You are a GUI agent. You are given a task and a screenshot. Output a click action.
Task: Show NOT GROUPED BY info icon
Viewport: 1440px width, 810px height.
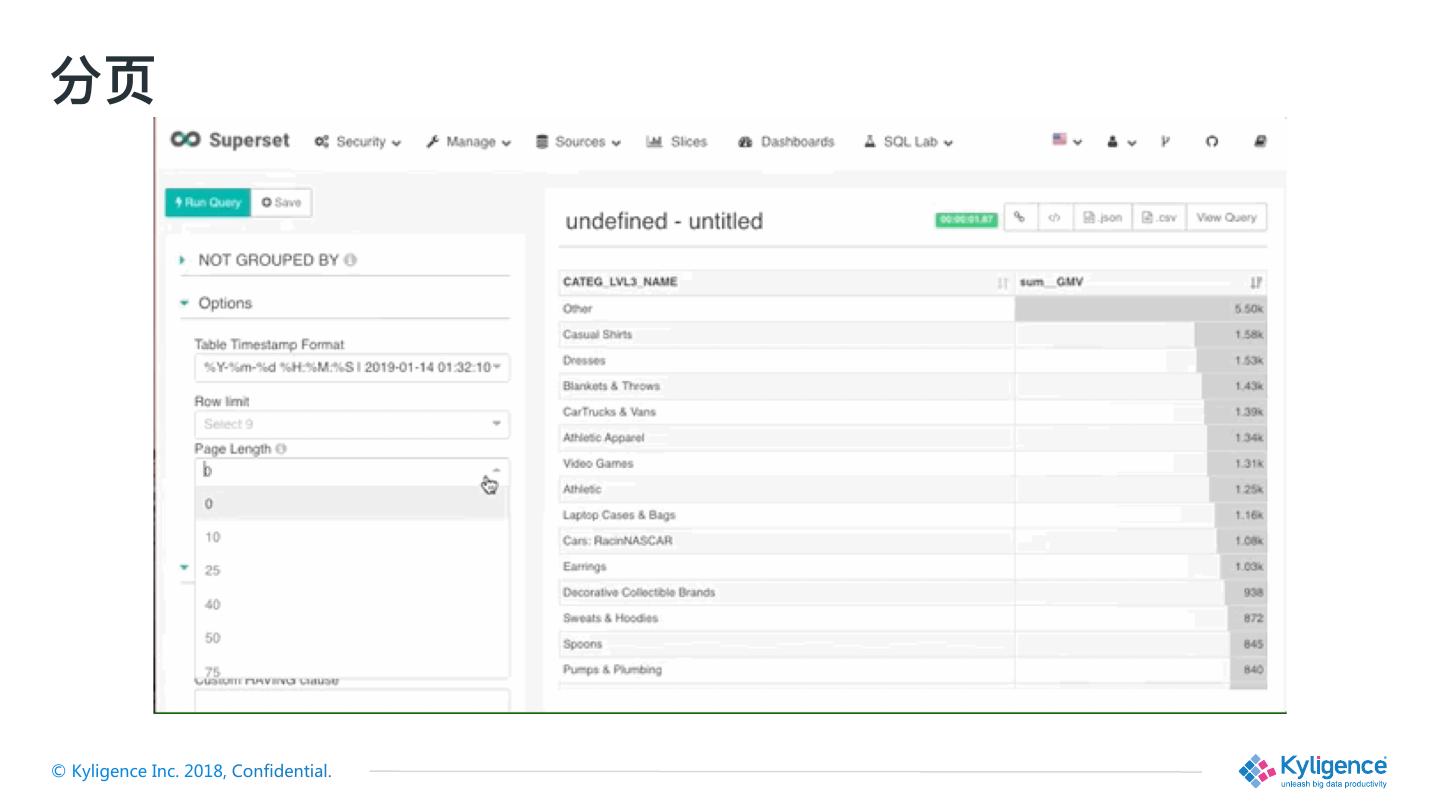pyautogui.click(x=351, y=260)
